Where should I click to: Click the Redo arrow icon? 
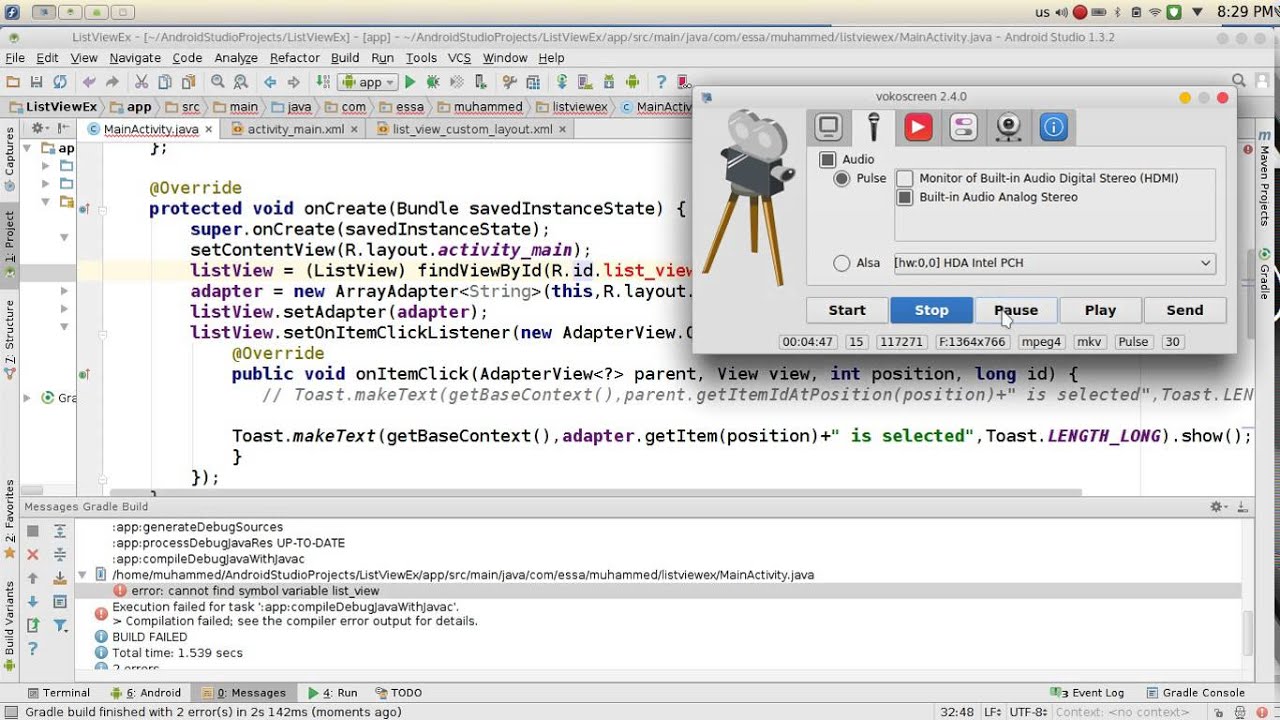(112, 82)
